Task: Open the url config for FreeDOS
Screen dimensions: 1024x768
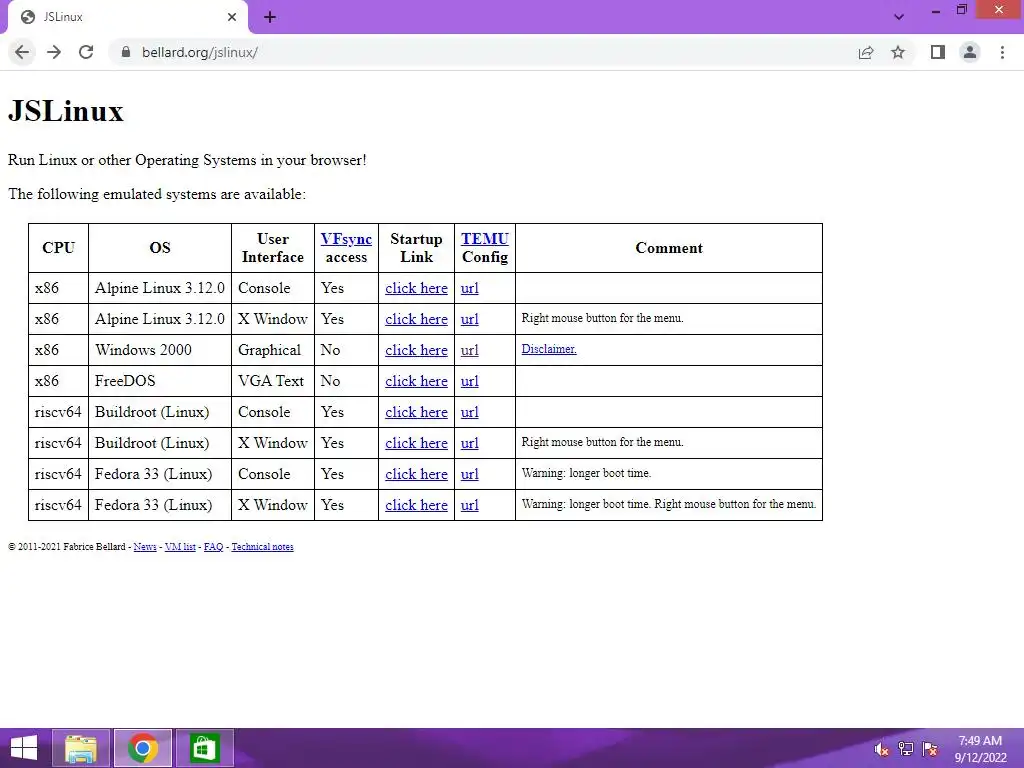Action: tap(470, 381)
